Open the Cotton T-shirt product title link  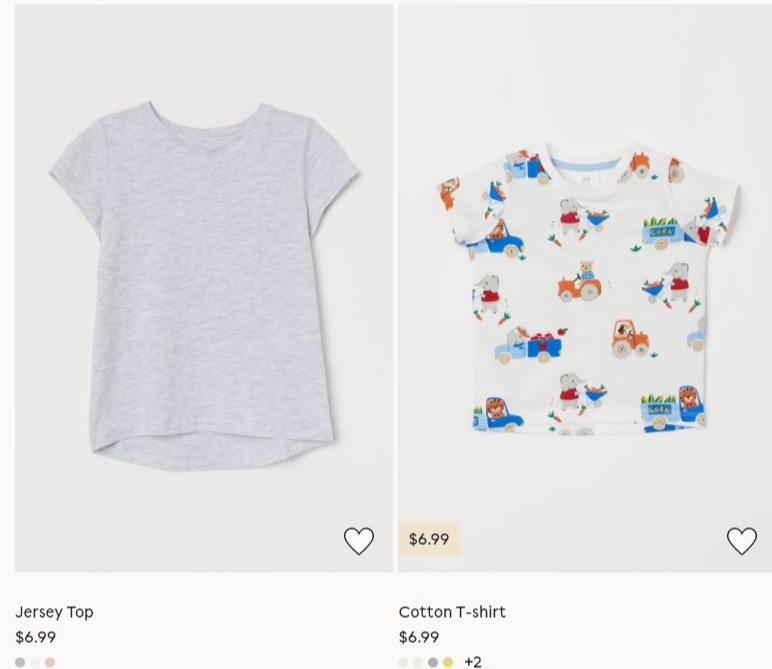coord(452,612)
